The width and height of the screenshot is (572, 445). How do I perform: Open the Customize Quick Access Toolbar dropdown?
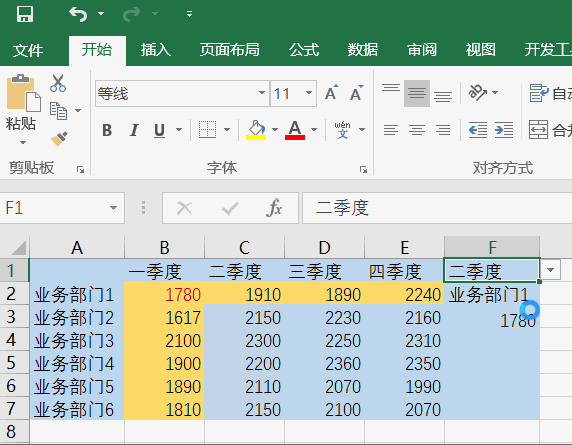coord(189,14)
